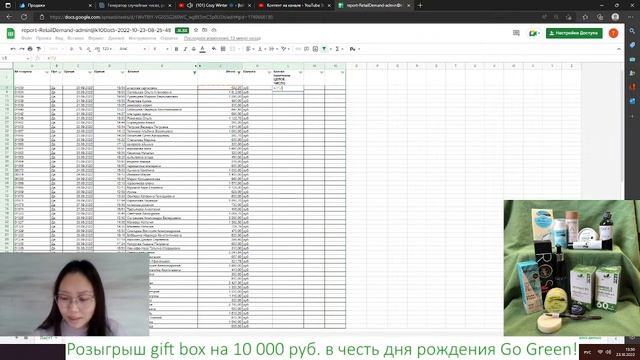The height and width of the screenshot is (360, 640).
Task: Open the font family dropdown
Action: [133, 49]
